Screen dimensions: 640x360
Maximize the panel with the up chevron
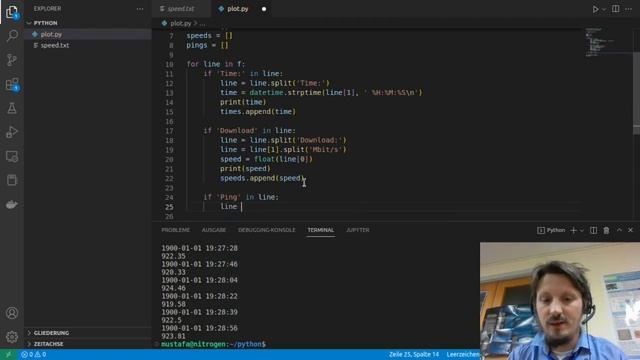coord(619,230)
